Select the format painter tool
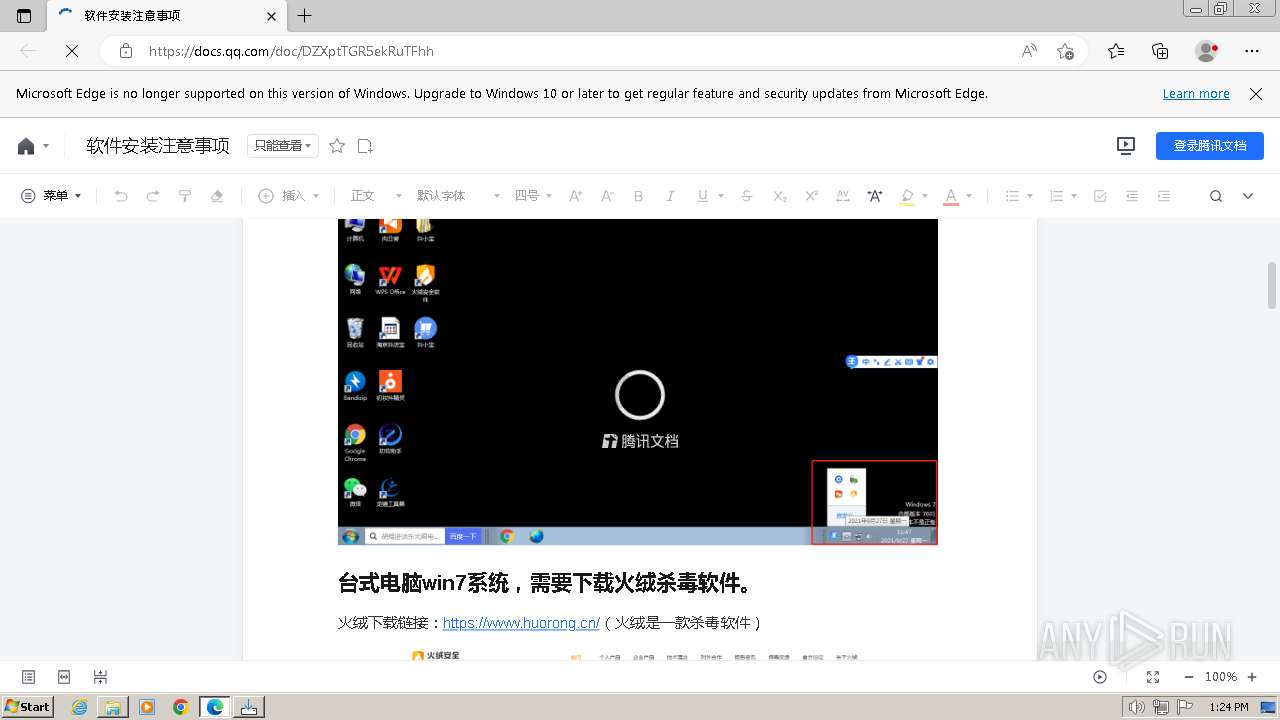This screenshot has width=1280, height=720. coord(185,196)
